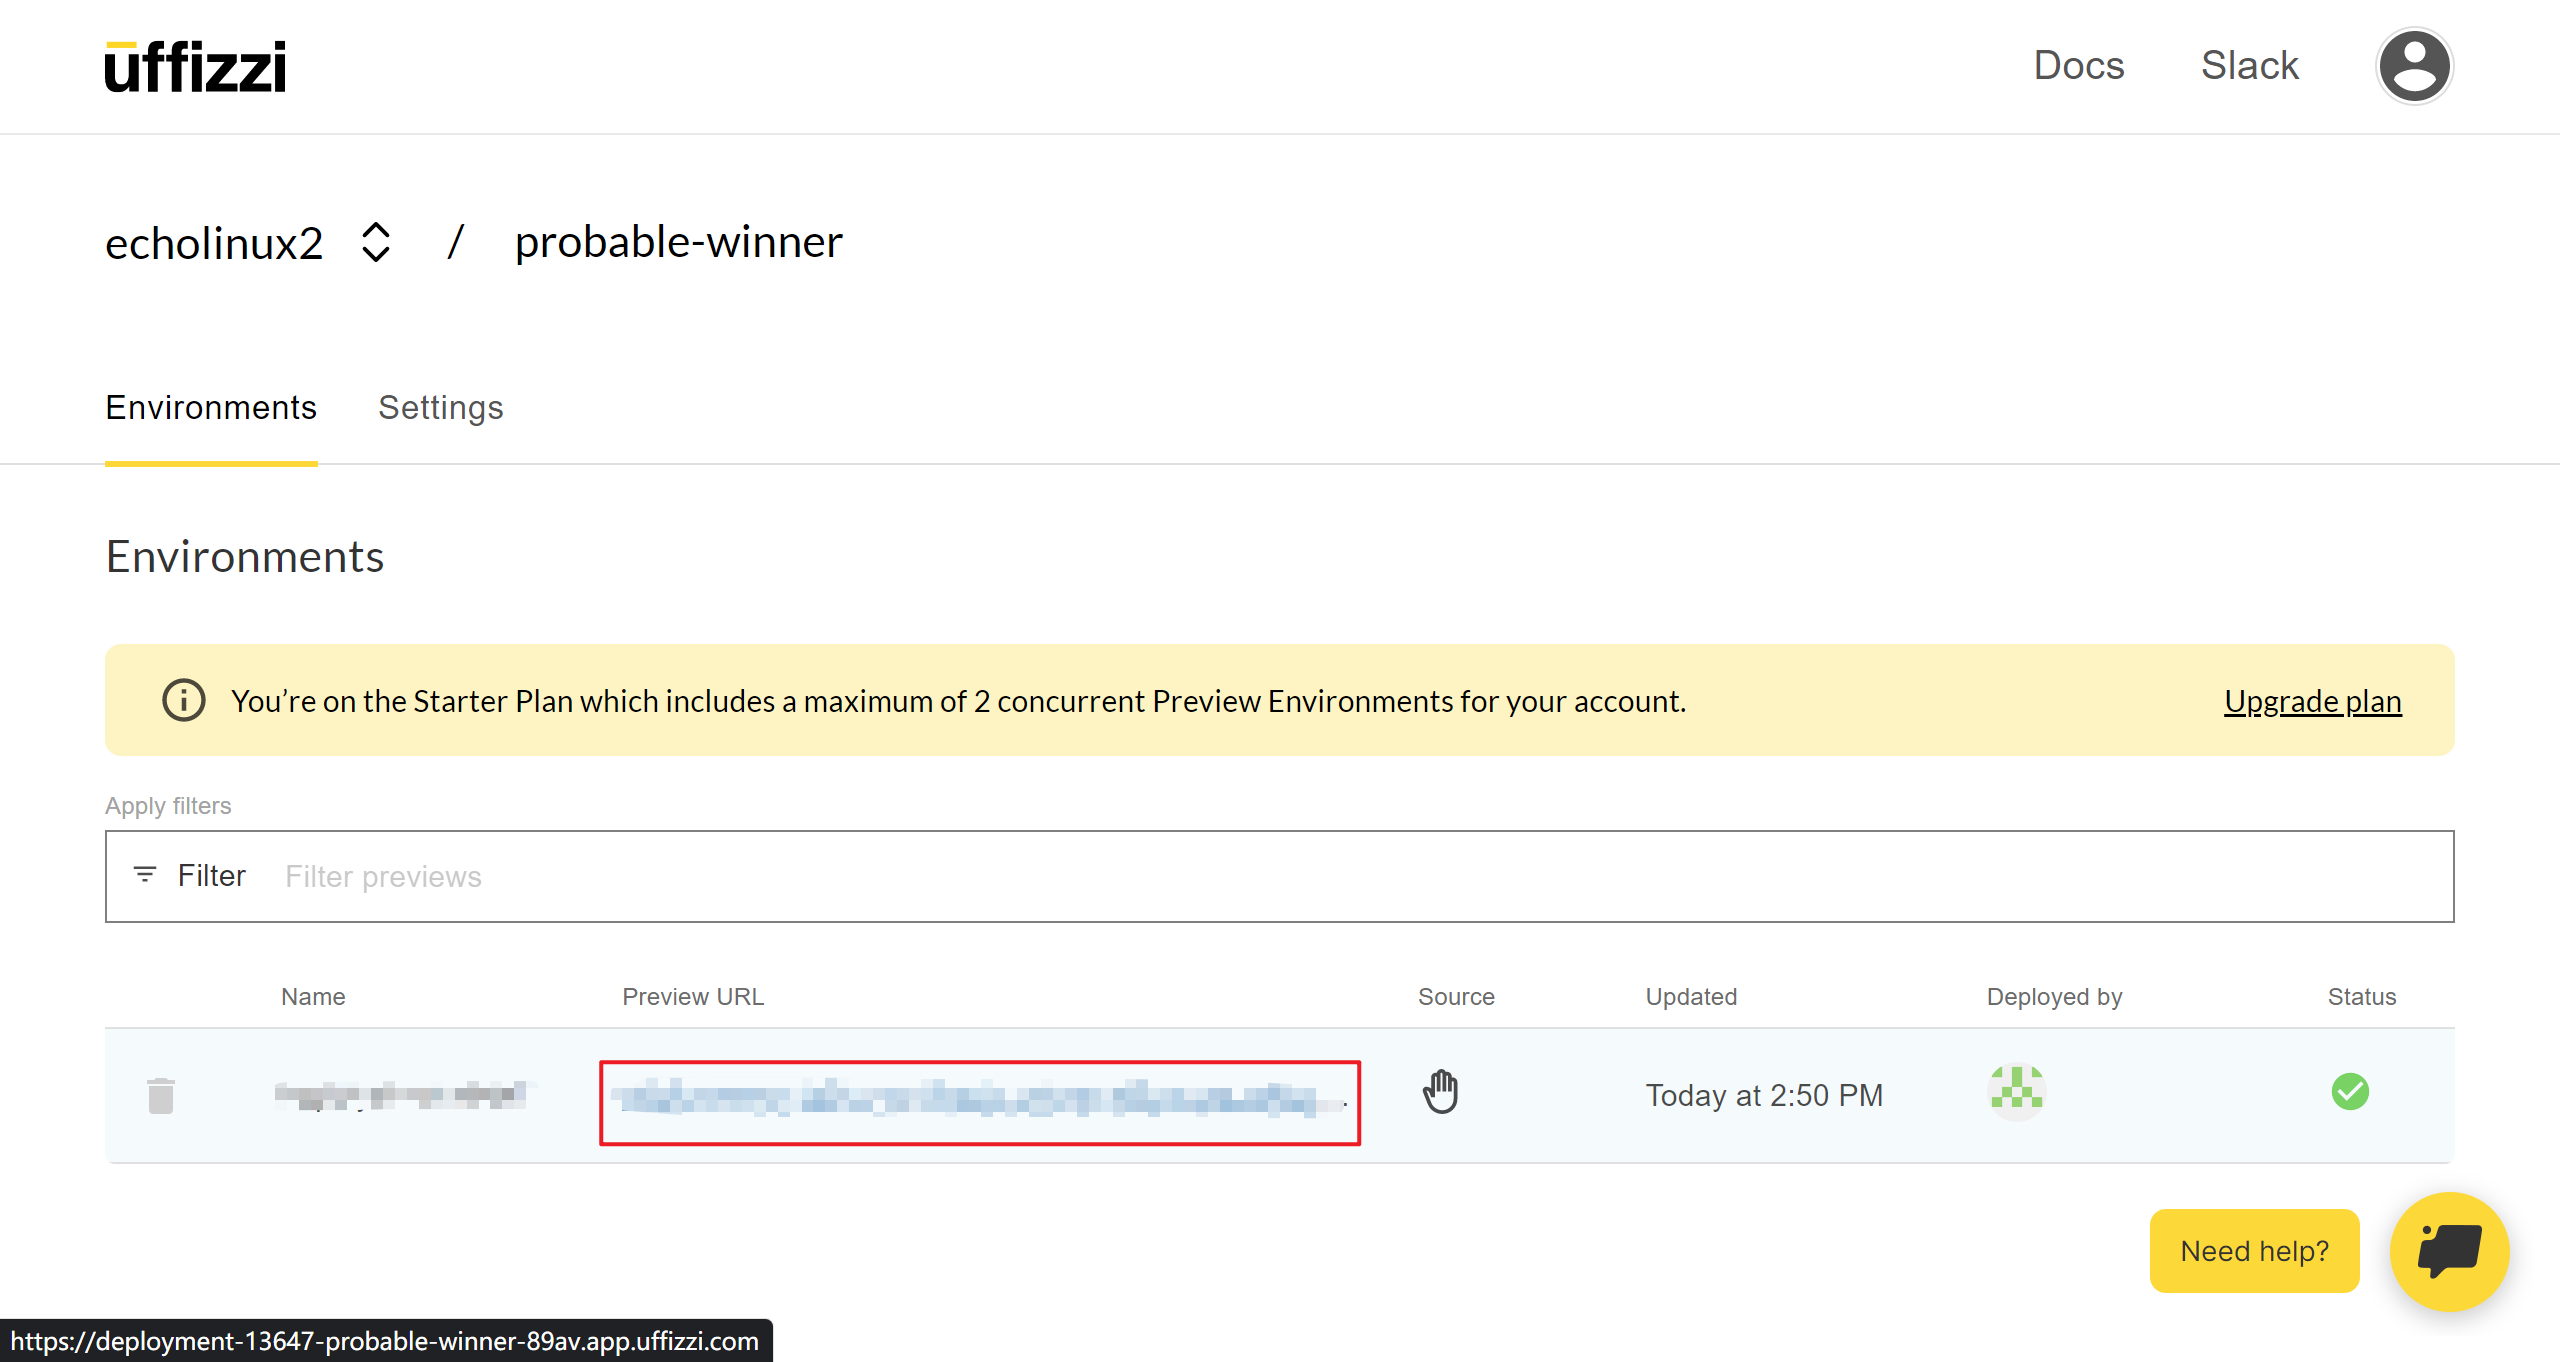This screenshot has height=1362, width=2560.
Task: Open the Slack link
Action: (2249, 66)
